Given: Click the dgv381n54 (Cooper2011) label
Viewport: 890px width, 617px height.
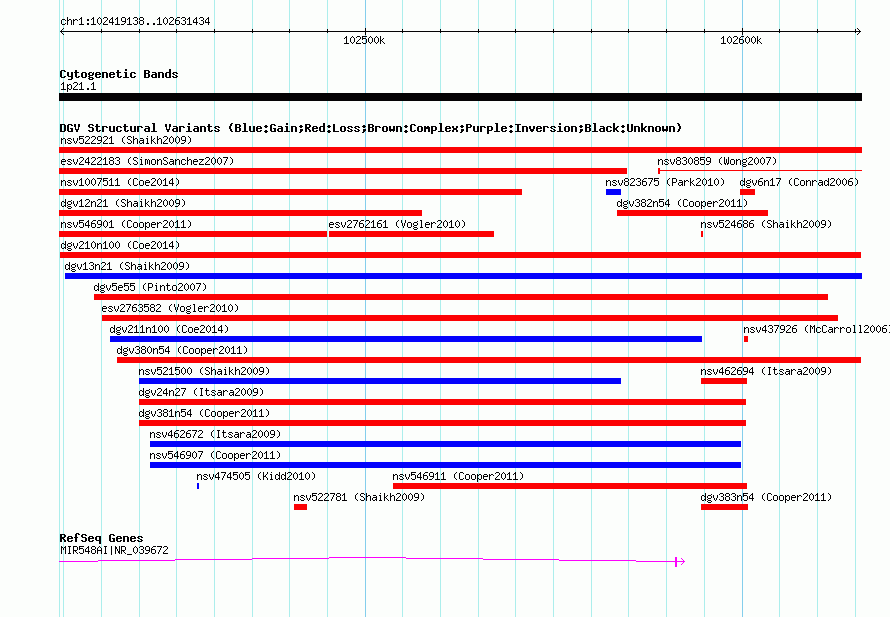Looking at the screenshot, I should [x=204, y=413].
